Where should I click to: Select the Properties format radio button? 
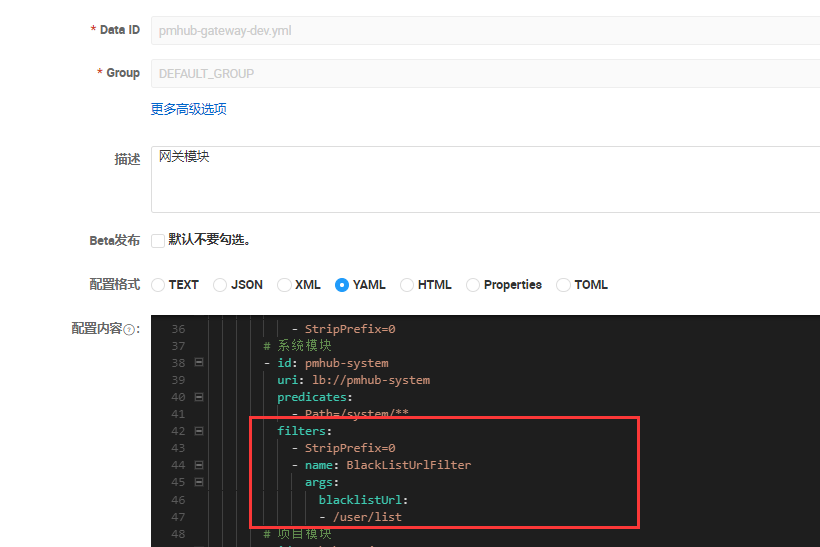pos(473,285)
